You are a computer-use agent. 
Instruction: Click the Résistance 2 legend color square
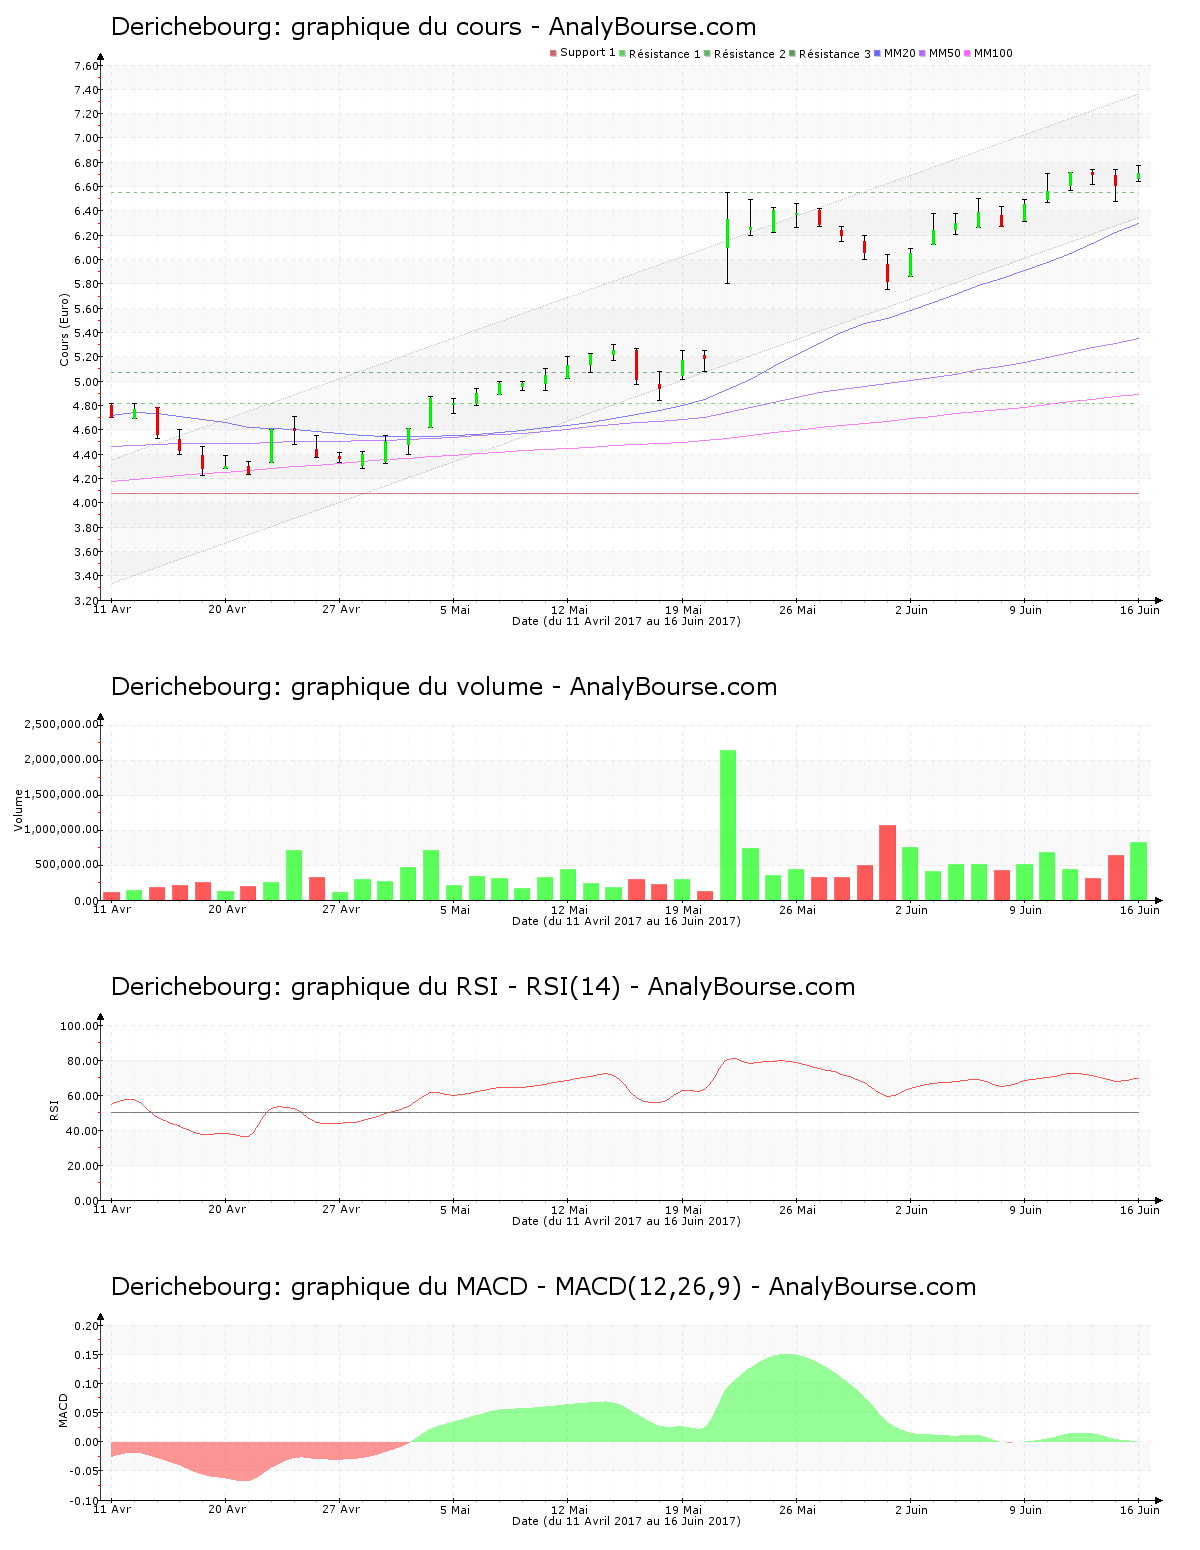(x=708, y=53)
